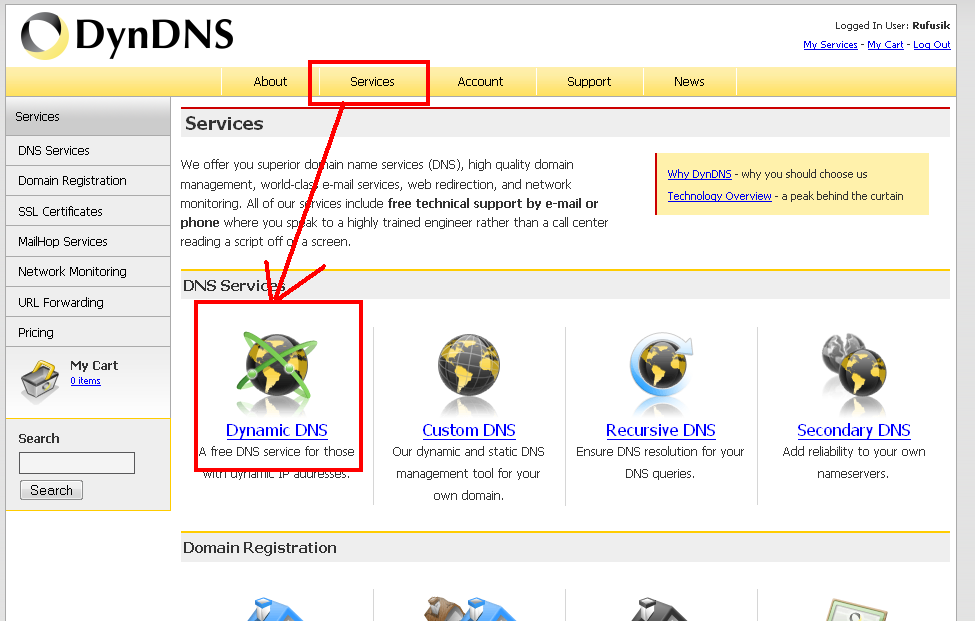Click 'My Cart' label in the sidebar

[94, 366]
